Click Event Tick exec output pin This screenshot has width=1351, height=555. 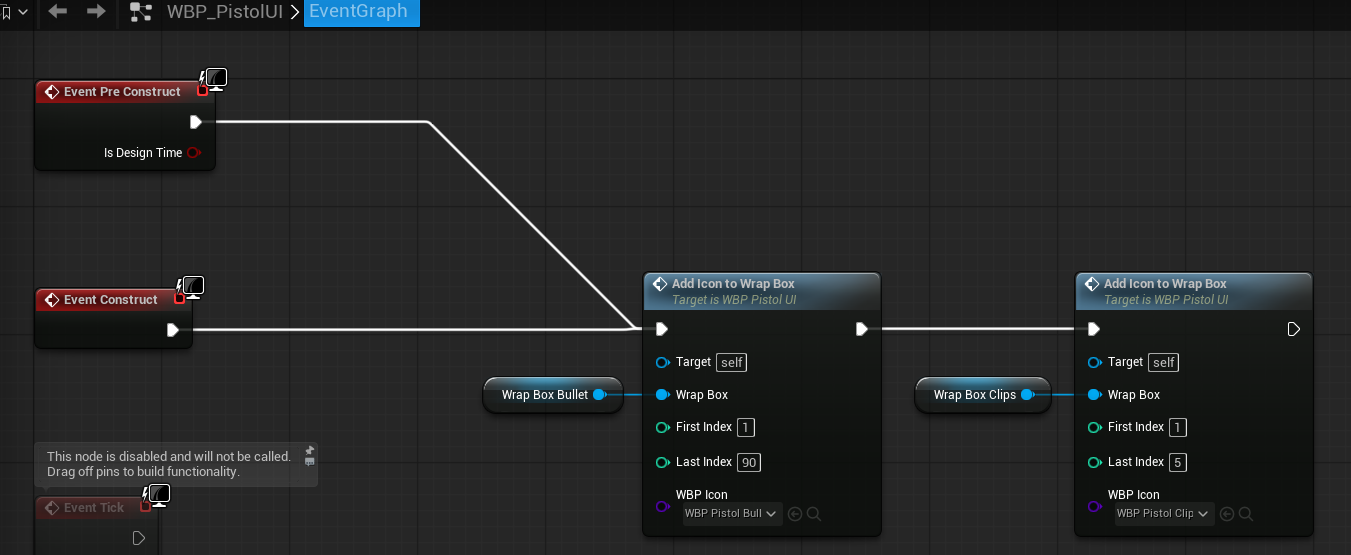pyautogui.click(x=139, y=538)
